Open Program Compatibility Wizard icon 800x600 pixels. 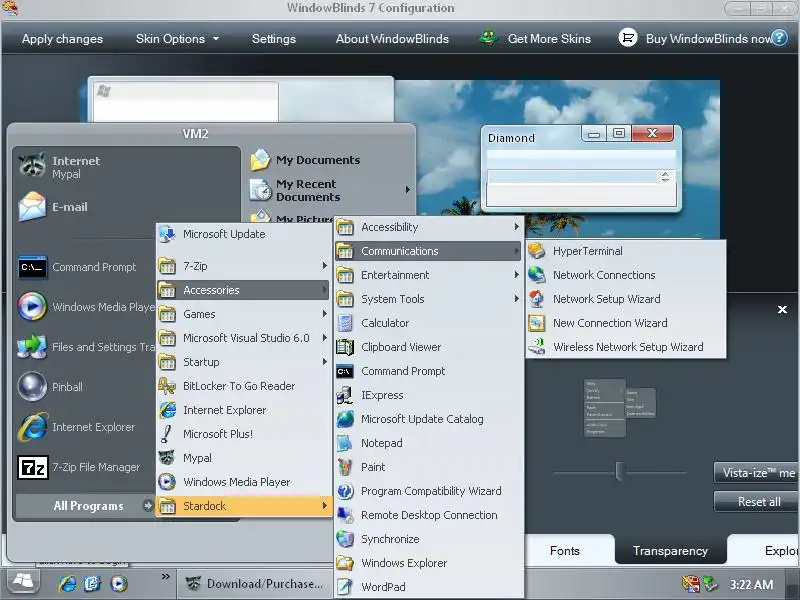tap(345, 491)
